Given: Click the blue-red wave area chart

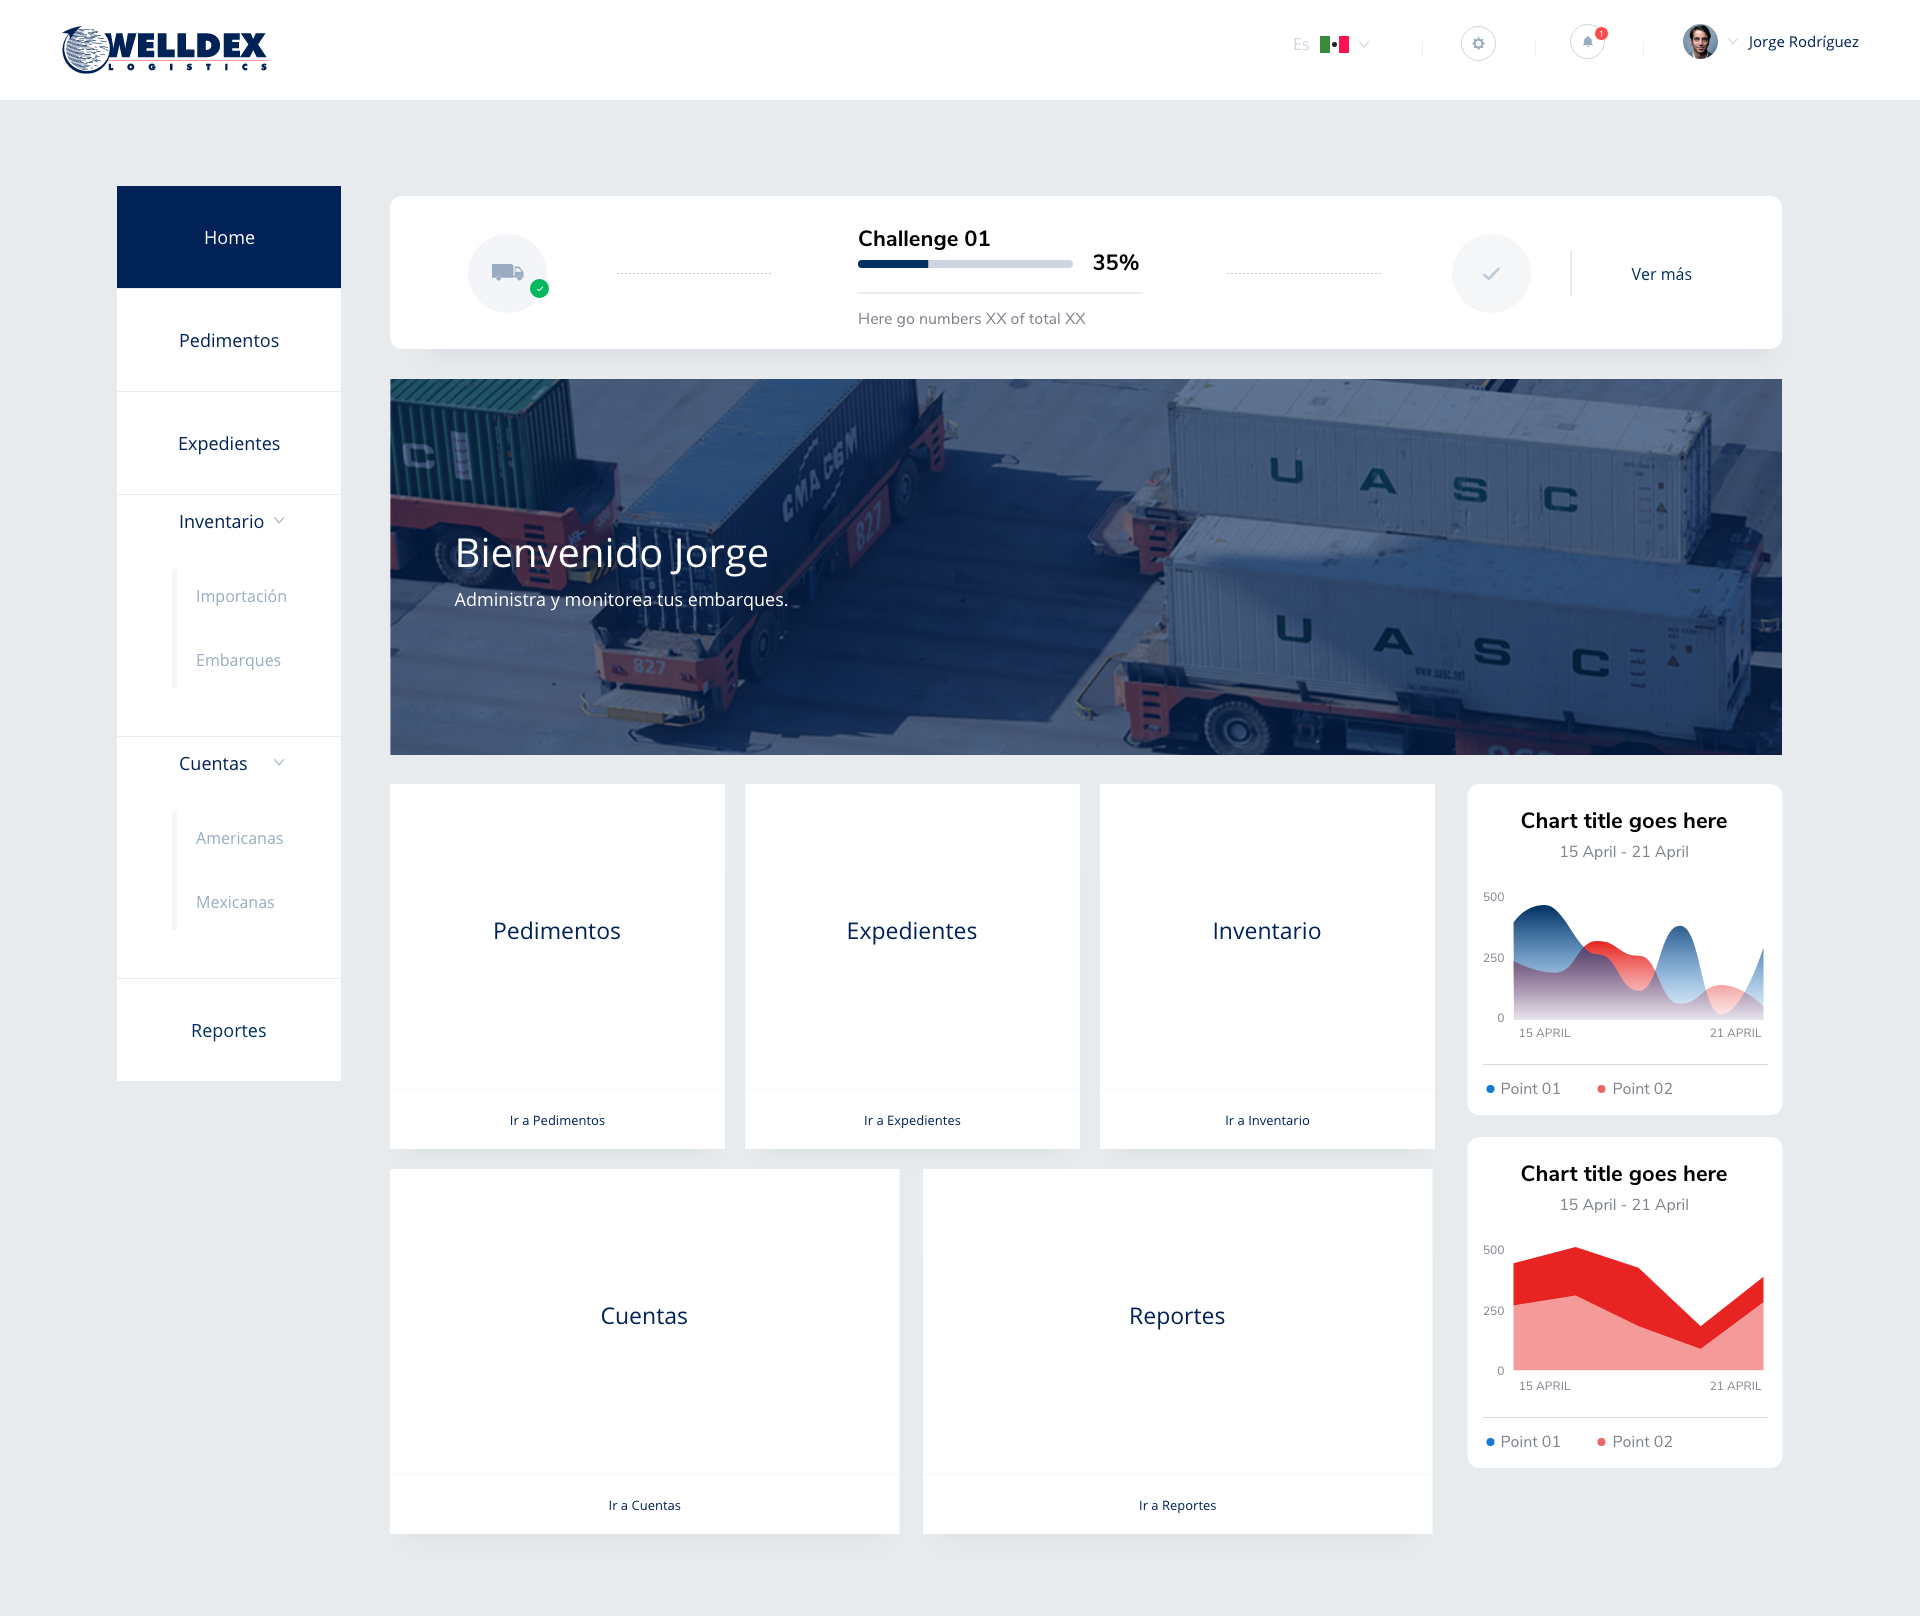Looking at the screenshot, I should 1638,961.
